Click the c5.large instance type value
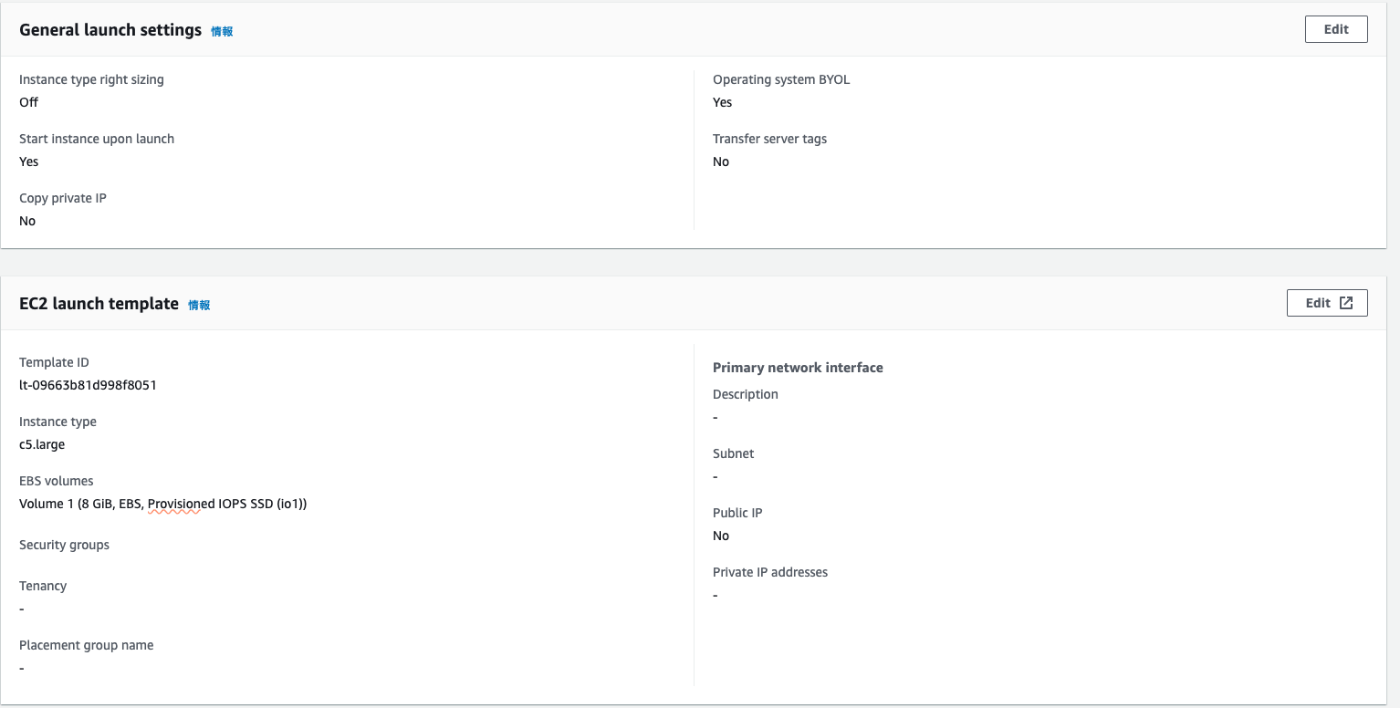Image resolution: width=1400 pixels, height=708 pixels. pyautogui.click(x=42, y=445)
